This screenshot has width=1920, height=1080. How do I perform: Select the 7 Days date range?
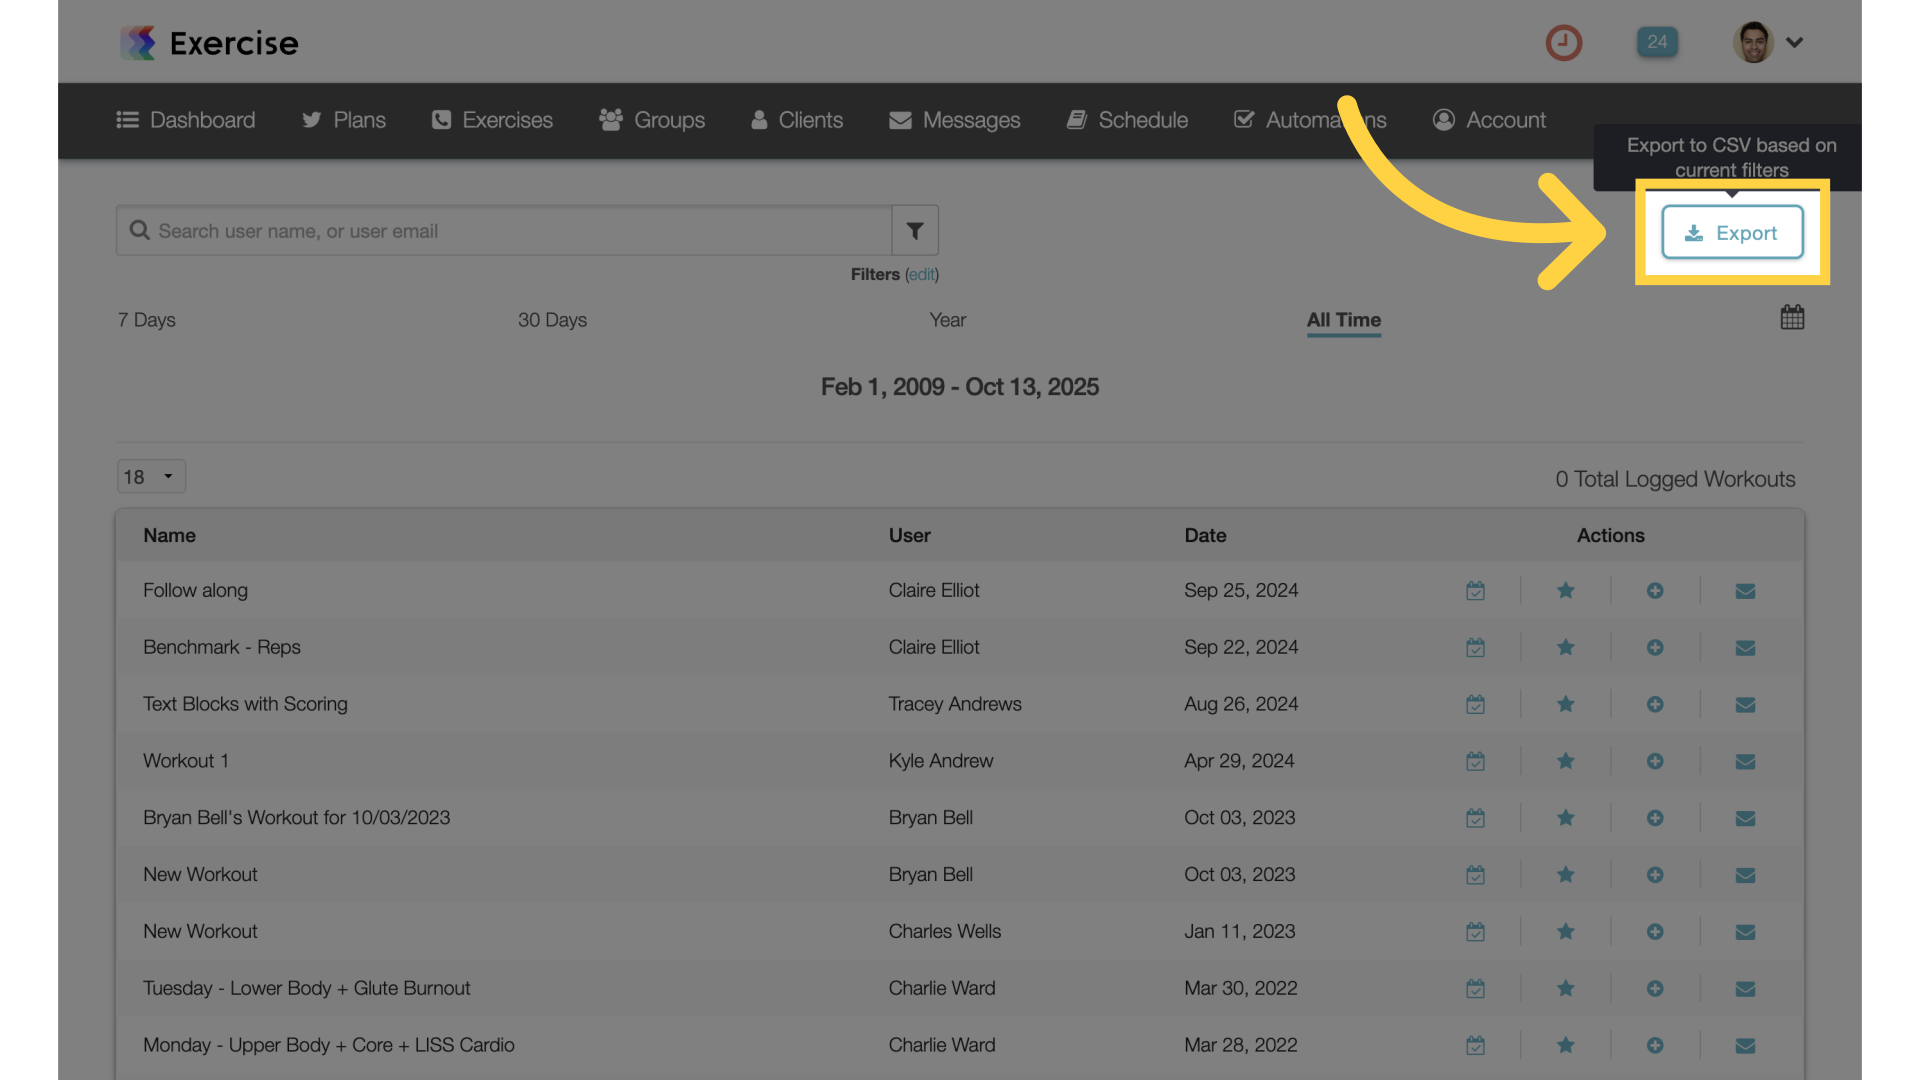coord(145,320)
